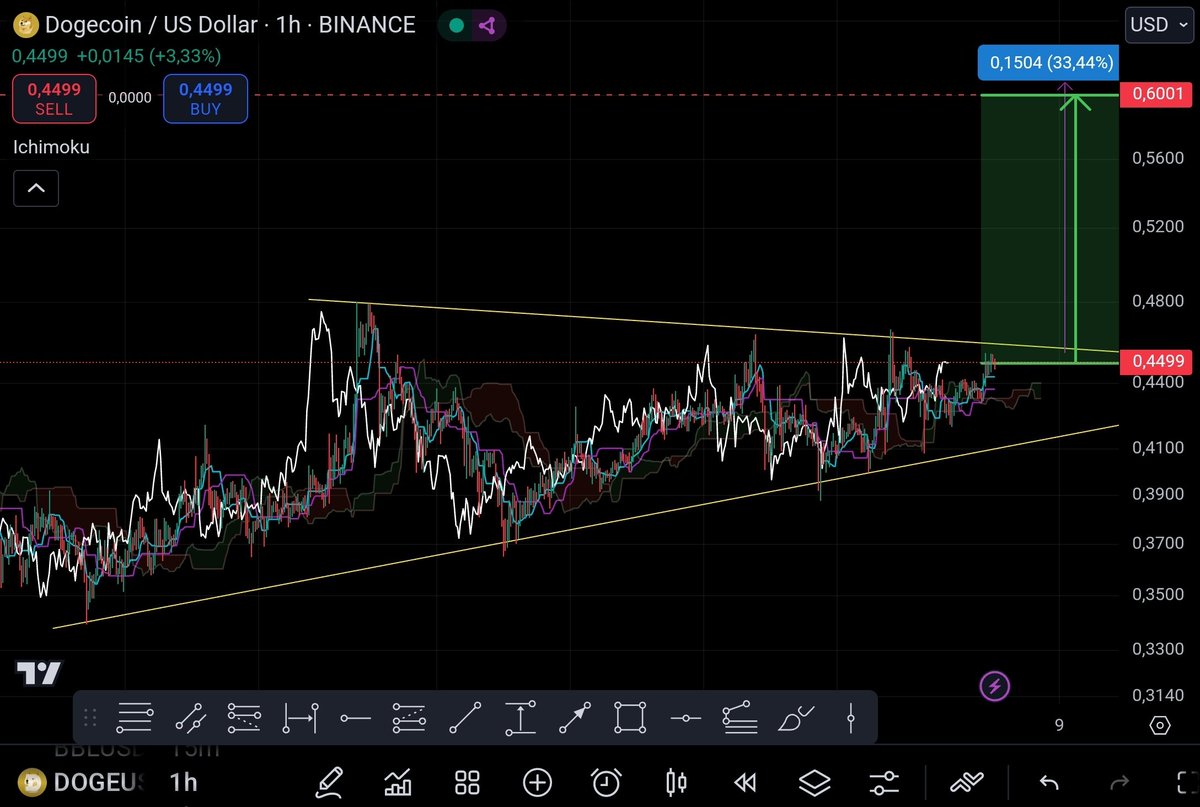
Task: Open the indicators chart icon
Action: [x=399, y=782]
